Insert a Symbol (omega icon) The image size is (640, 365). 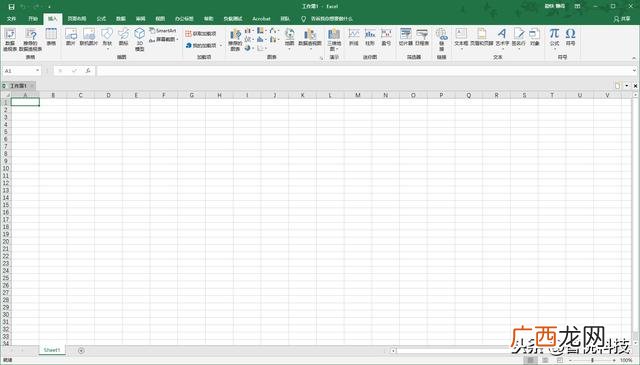[571, 37]
